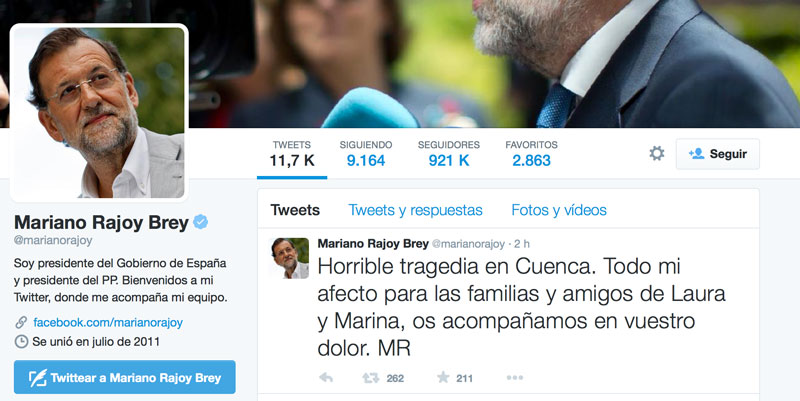This screenshot has width=800, height=401.
Task: Open the large profile picture
Action: pyautogui.click(x=99, y=113)
